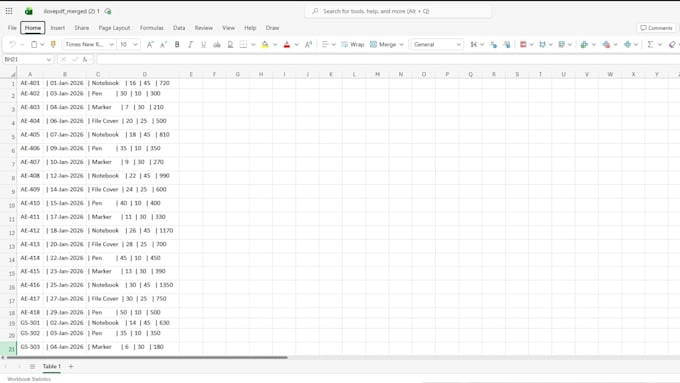680x383 pixels.
Task: Open the fill color picker arrow
Action: click(275, 44)
